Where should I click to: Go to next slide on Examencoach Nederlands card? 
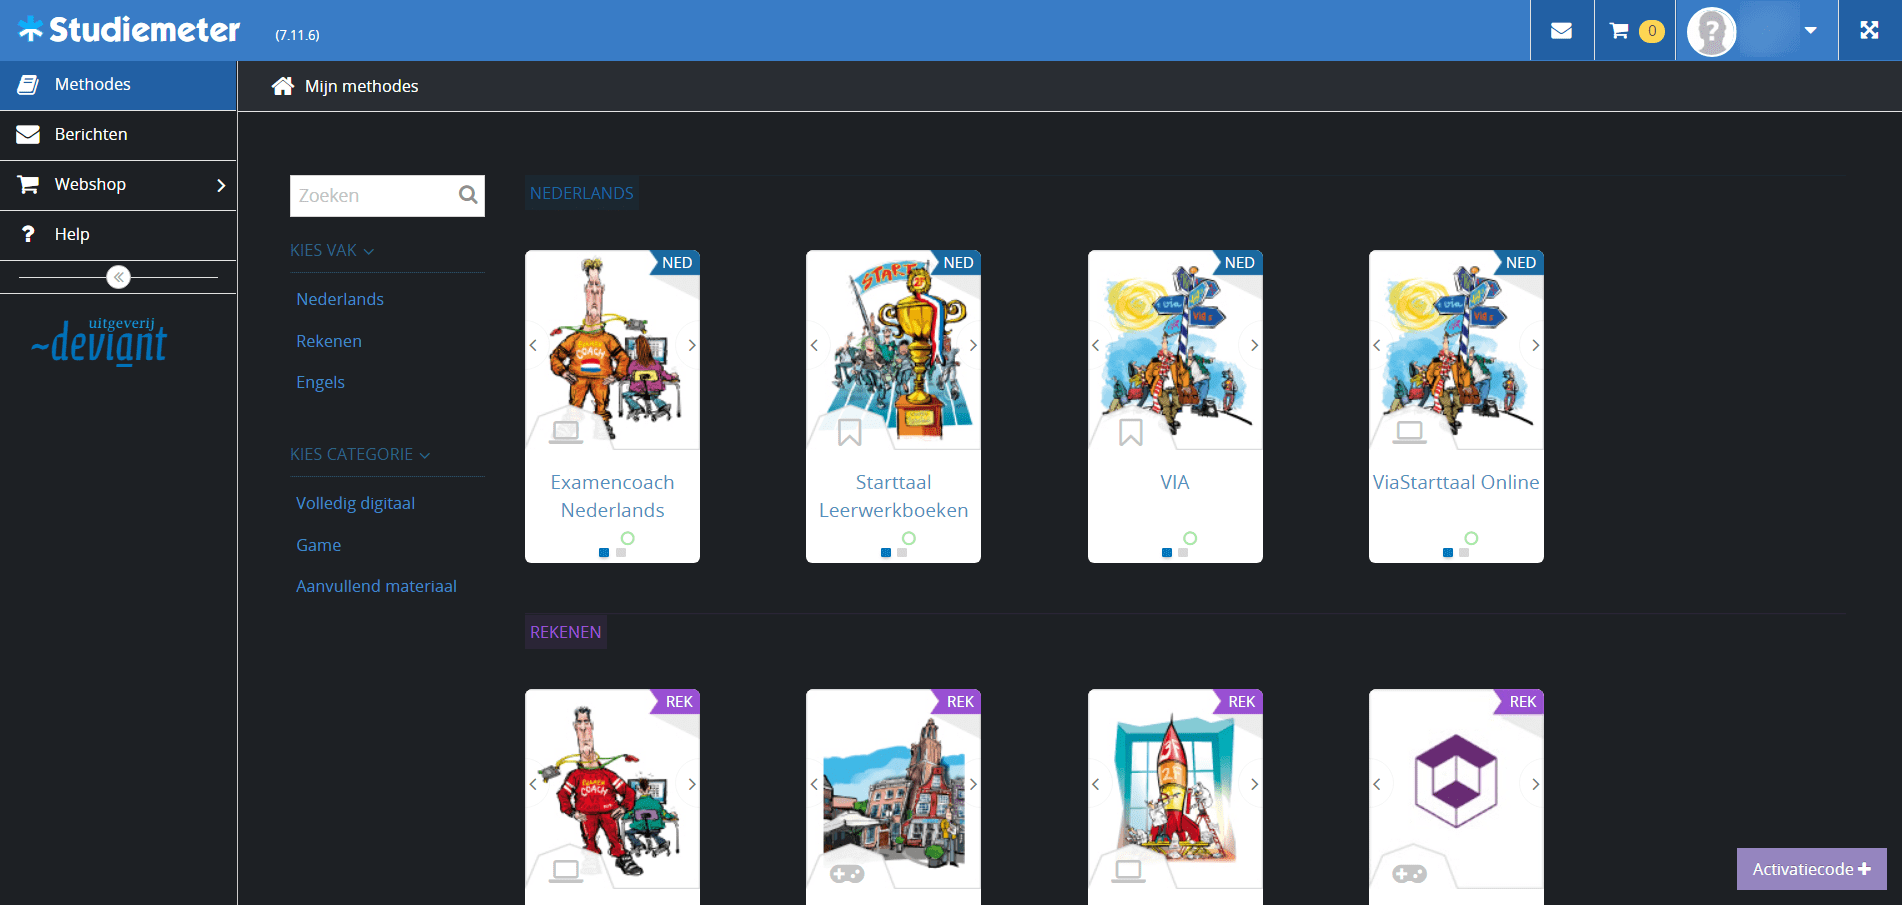[x=691, y=345]
